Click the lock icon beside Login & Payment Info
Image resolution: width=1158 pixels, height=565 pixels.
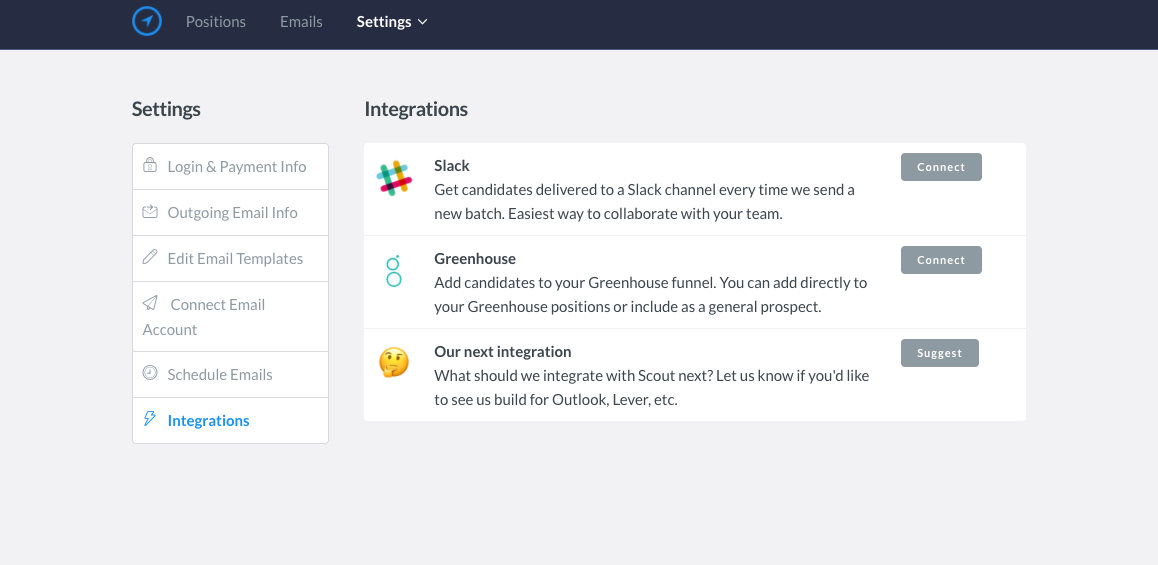pos(150,165)
